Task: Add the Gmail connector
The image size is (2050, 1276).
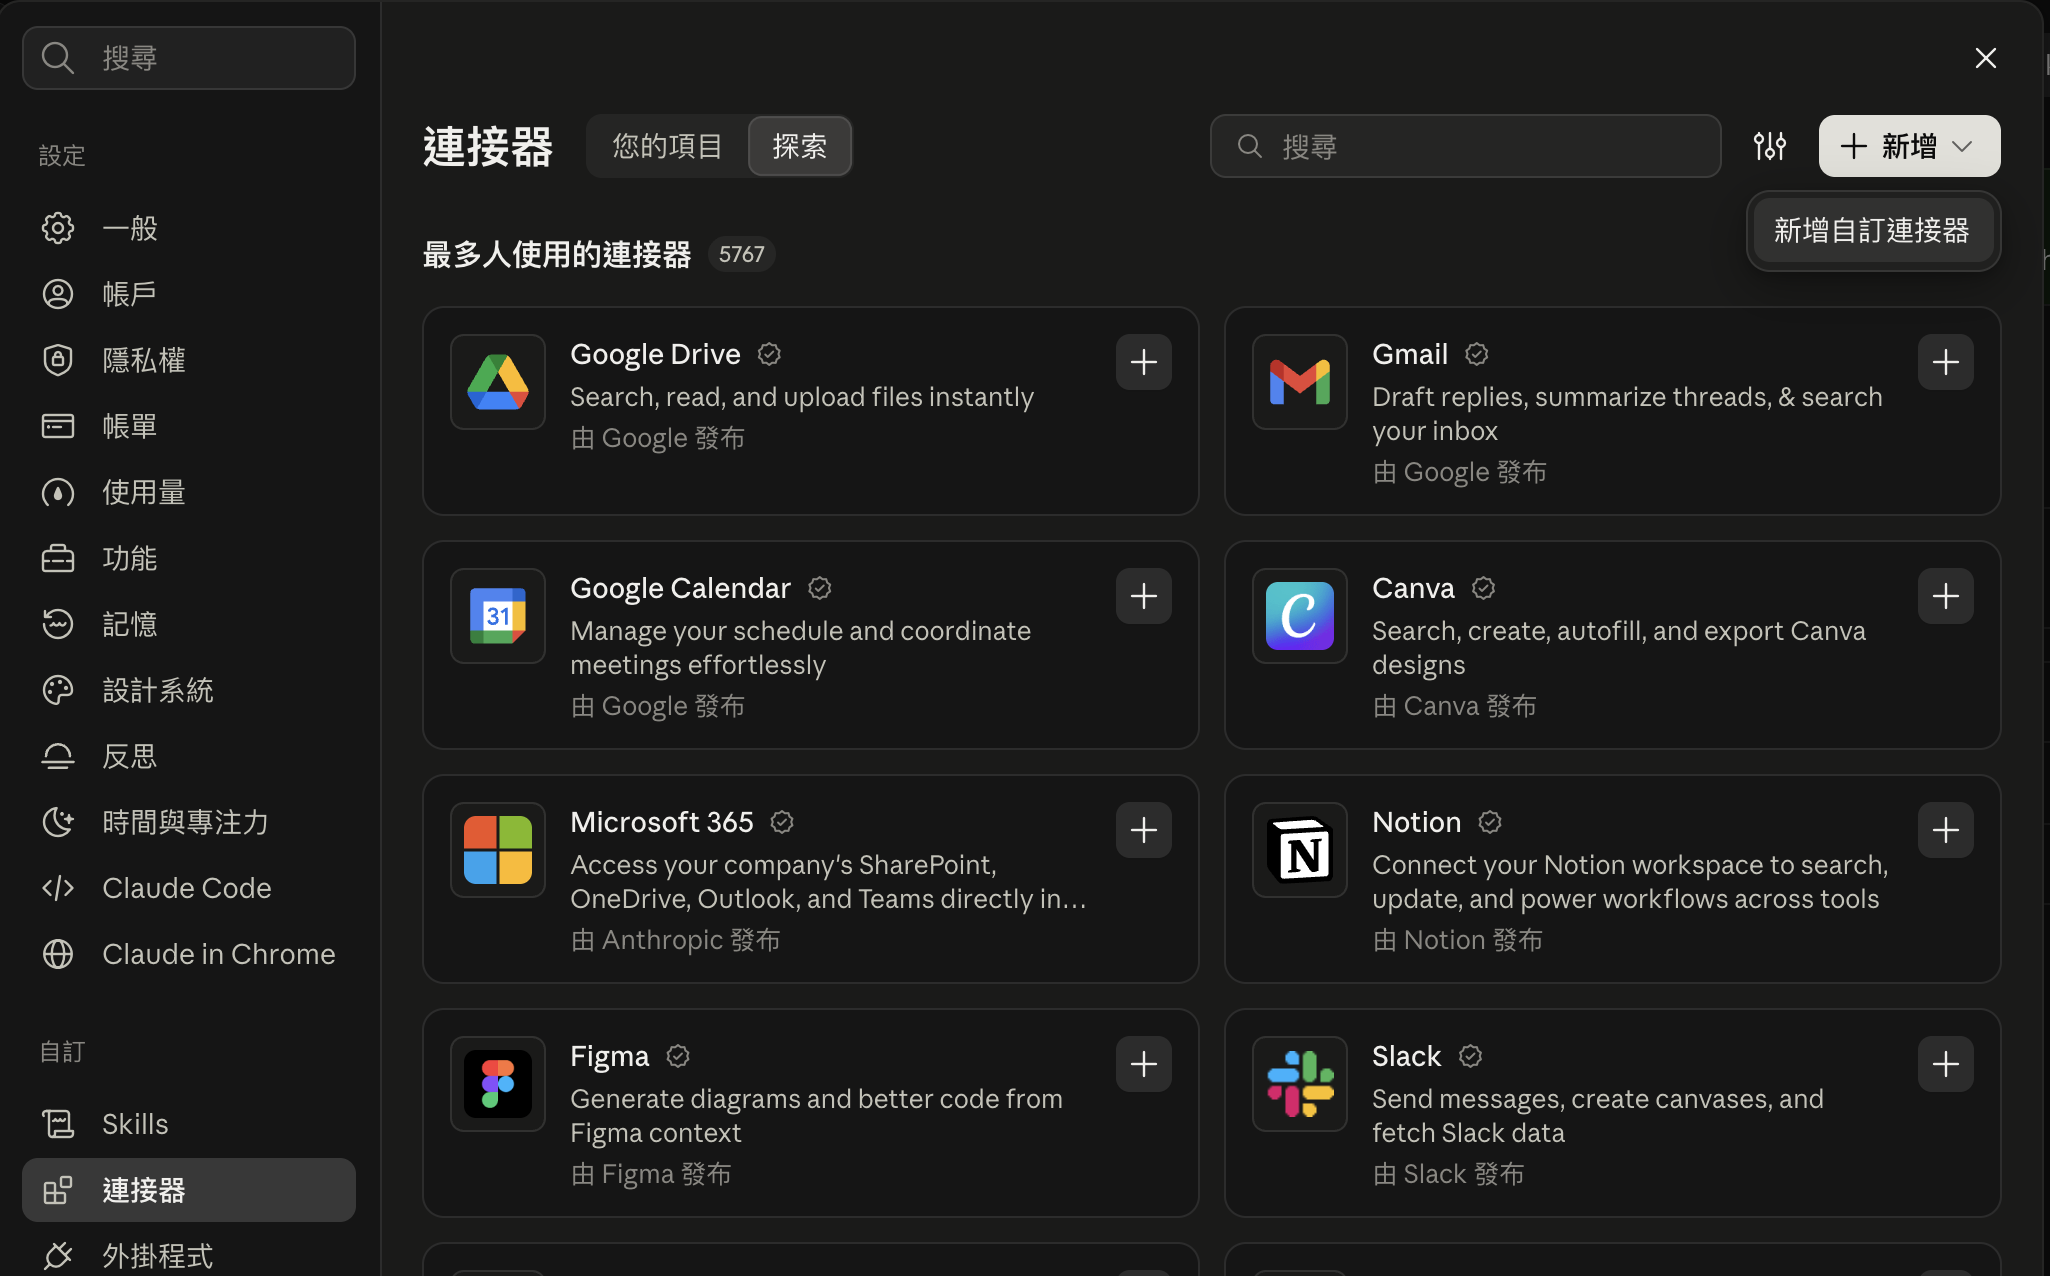Action: (1945, 362)
